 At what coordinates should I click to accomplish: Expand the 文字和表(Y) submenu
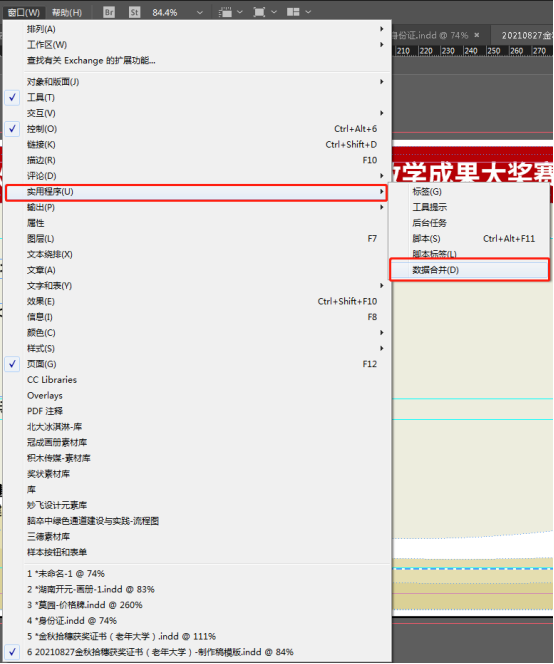click(x=197, y=285)
